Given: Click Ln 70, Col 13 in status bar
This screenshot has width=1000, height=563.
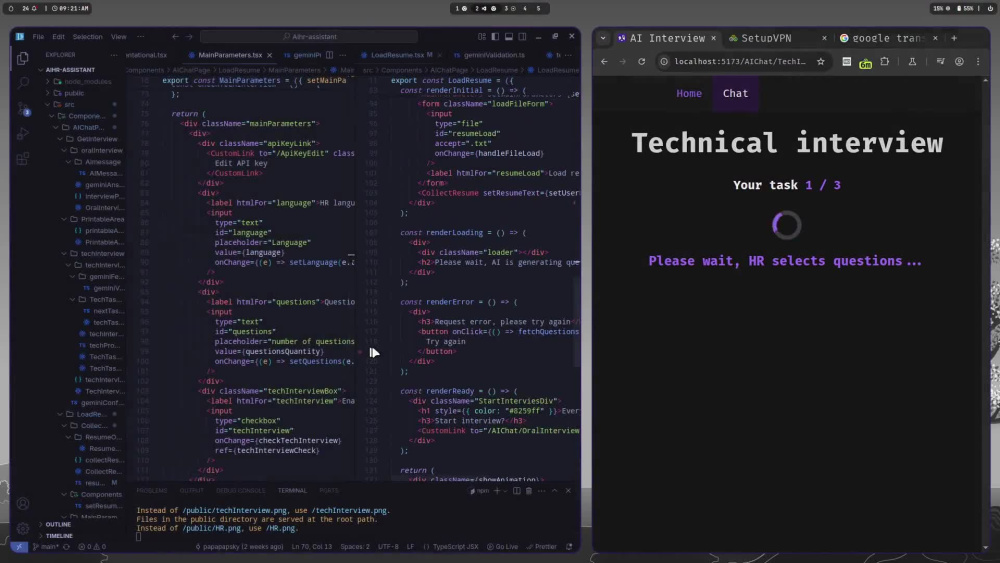Looking at the screenshot, I should [x=311, y=546].
